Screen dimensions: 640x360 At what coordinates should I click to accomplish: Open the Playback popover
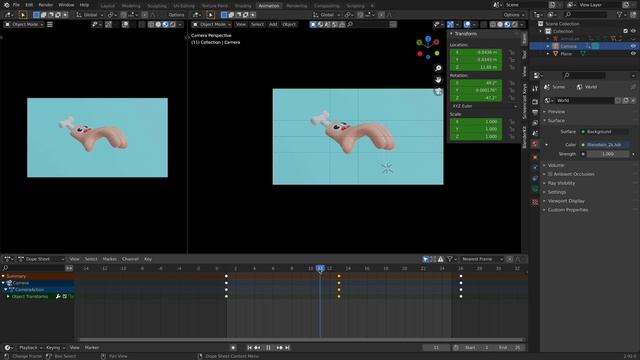[x=31, y=348]
